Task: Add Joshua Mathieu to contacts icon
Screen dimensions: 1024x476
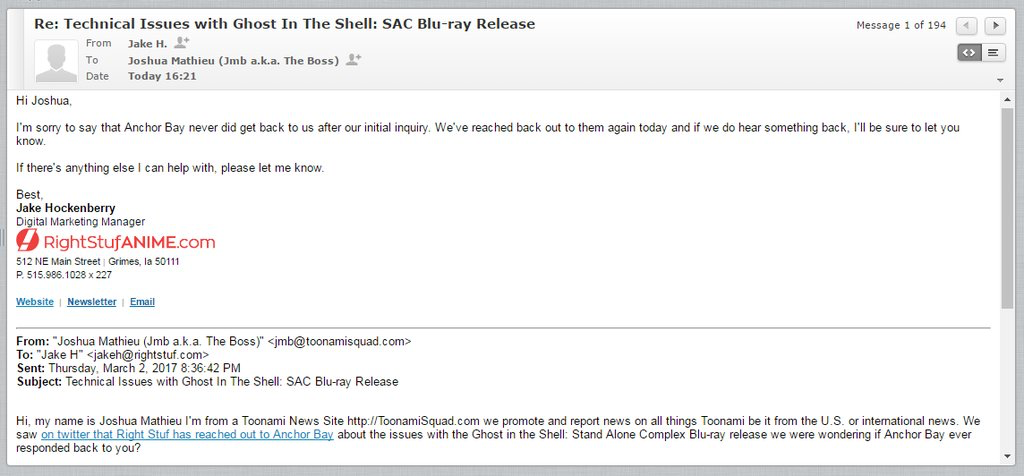Action: (x=353, y=60)
